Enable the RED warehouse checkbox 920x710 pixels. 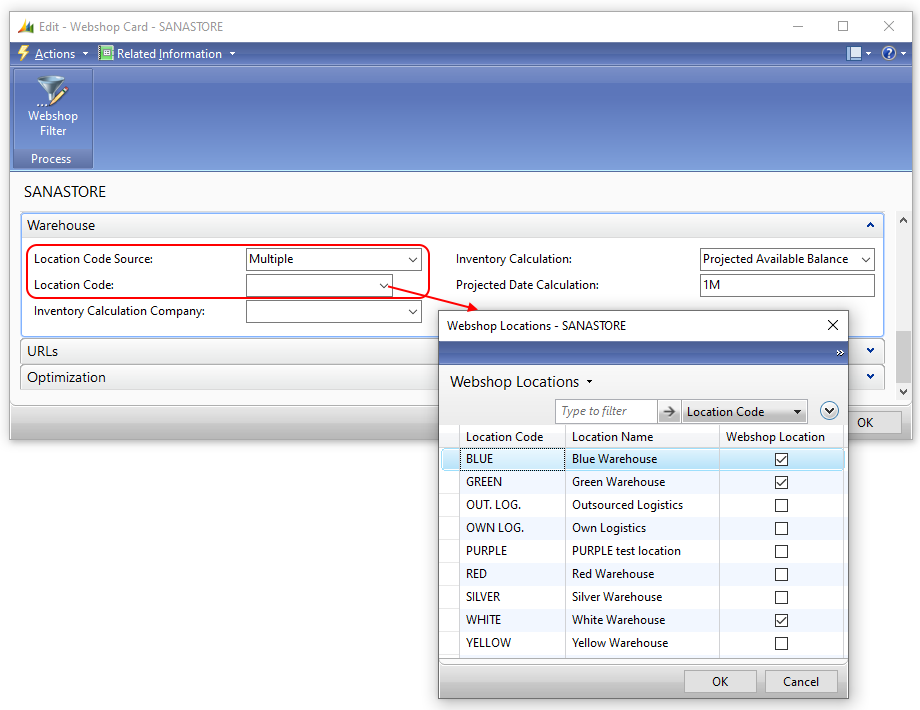[781, 574]
